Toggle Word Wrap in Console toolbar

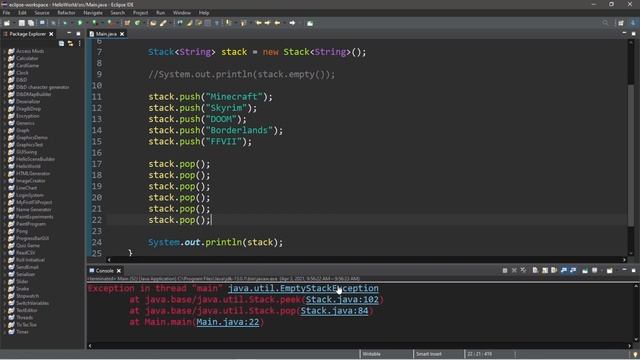[x=554, y=270]
